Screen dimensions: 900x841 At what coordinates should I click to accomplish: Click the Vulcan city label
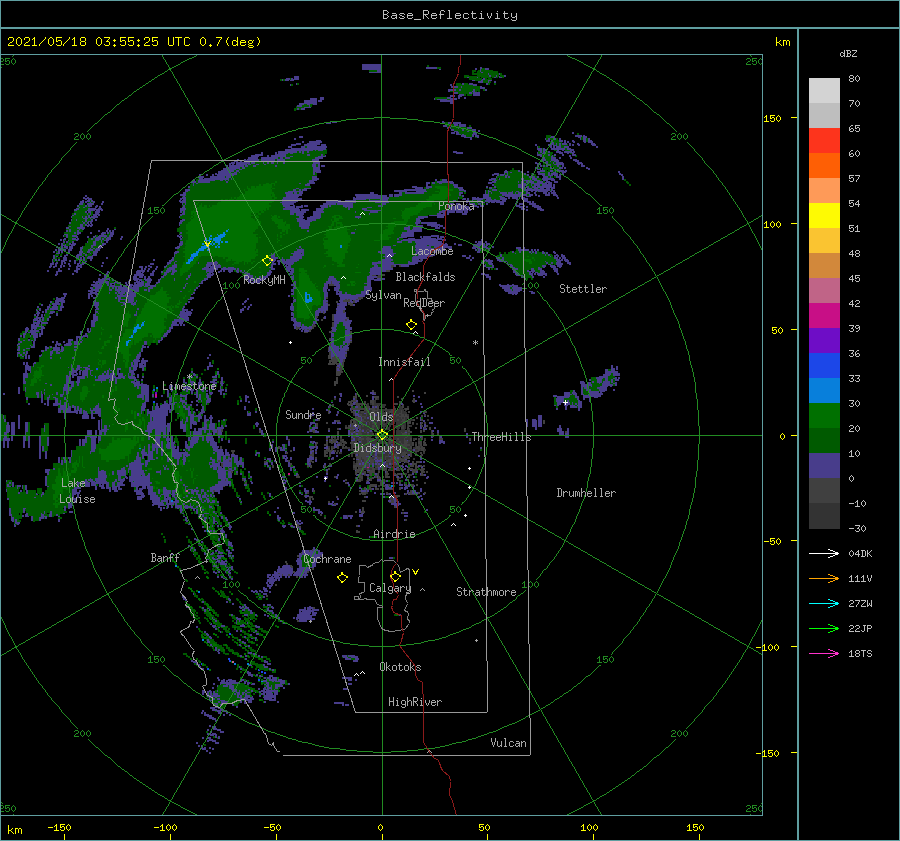[508, 743]
